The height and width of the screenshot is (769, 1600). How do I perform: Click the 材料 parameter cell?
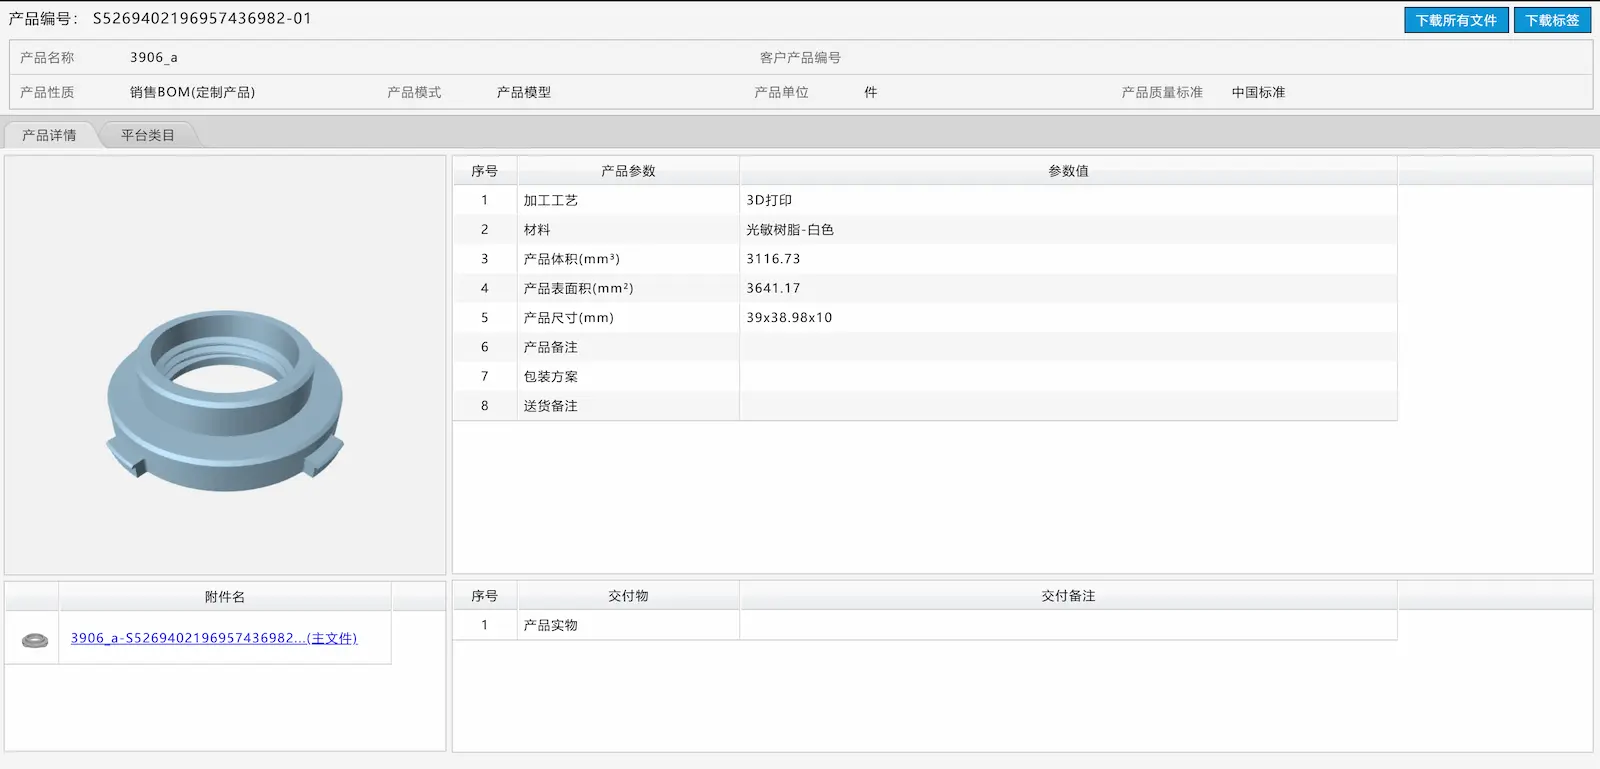tap(628, 230)
